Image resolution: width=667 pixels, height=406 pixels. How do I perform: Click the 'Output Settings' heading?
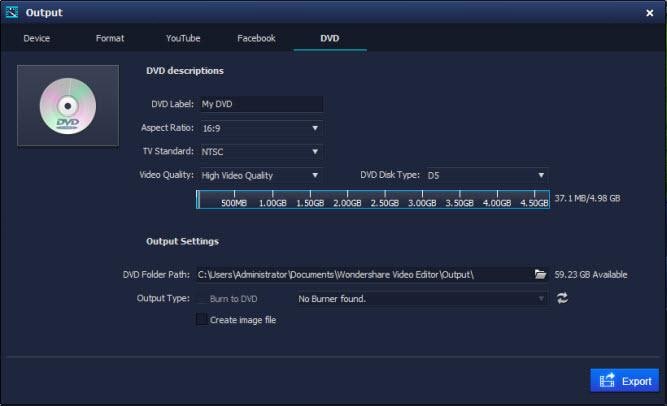click(182, 241)
